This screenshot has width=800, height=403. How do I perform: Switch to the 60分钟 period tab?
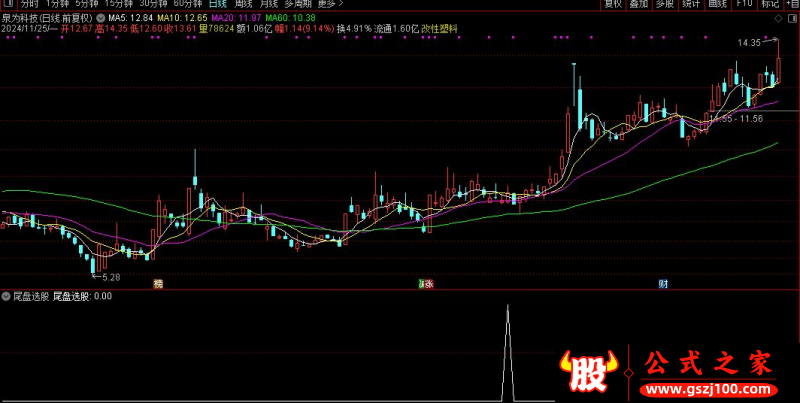point(187,5)
